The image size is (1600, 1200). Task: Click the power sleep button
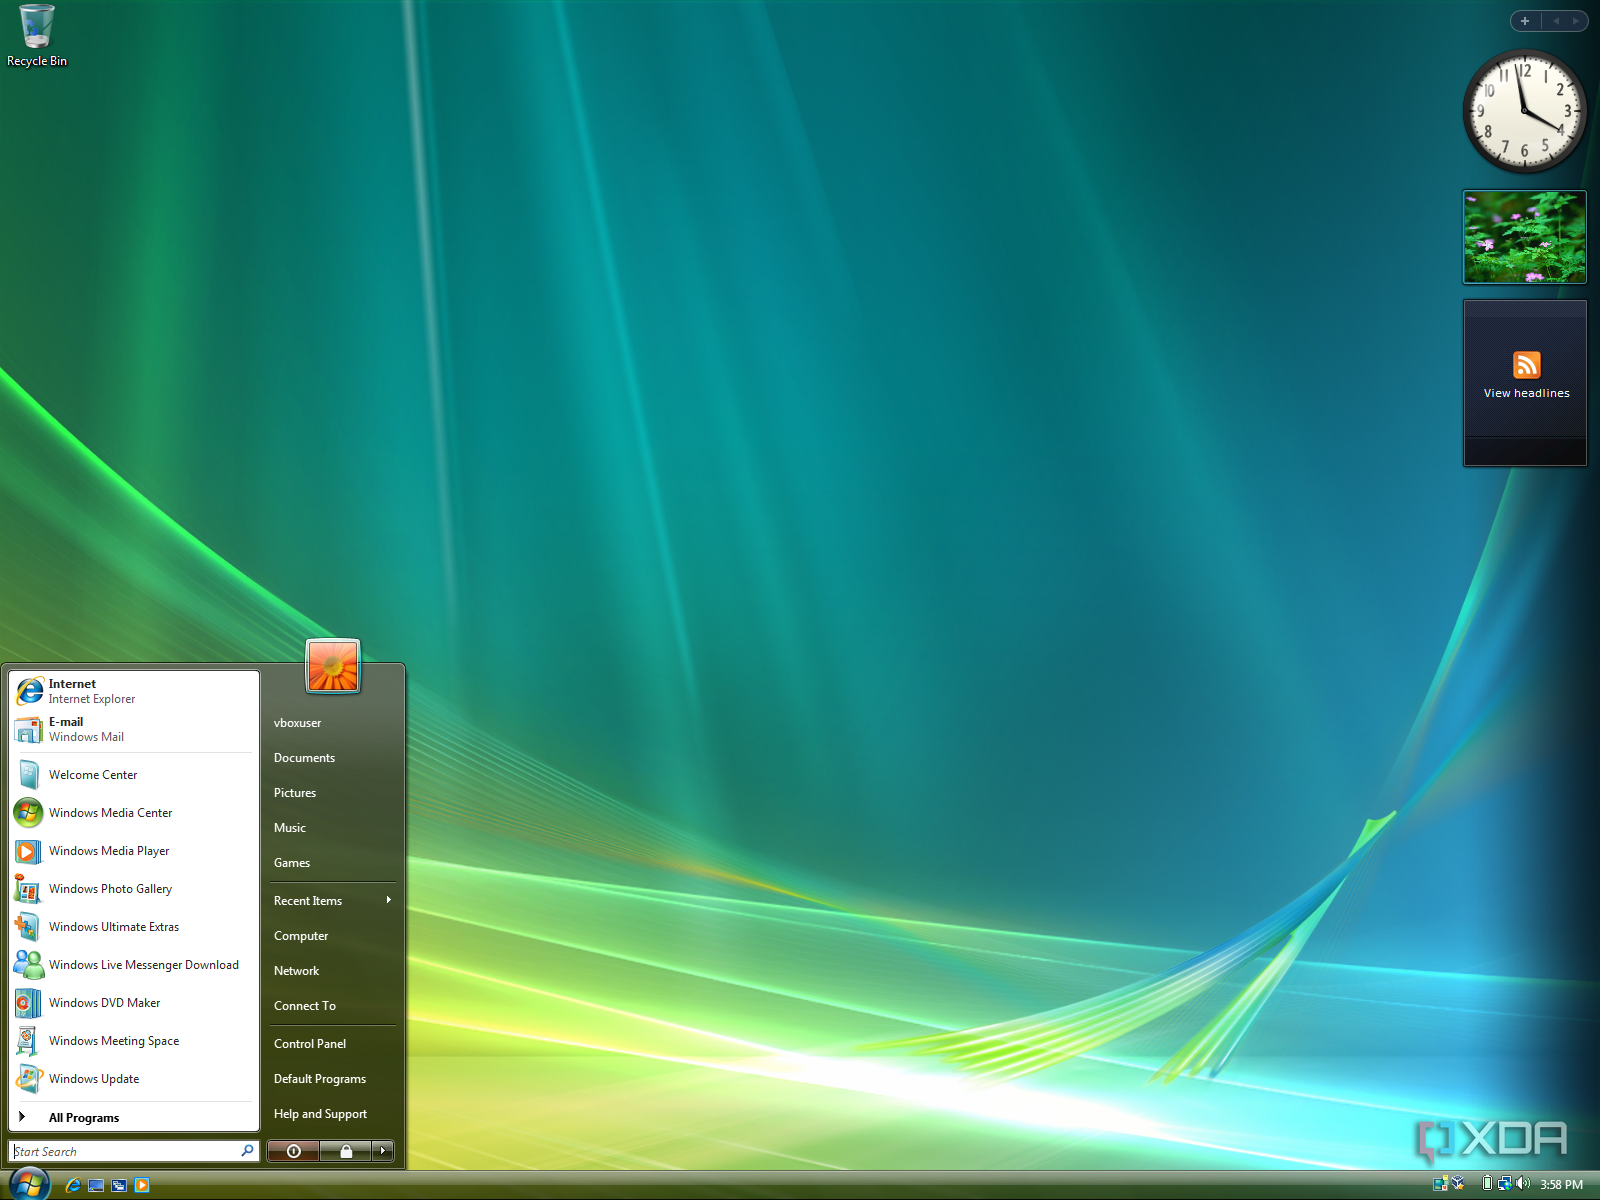pos(294,1151)
